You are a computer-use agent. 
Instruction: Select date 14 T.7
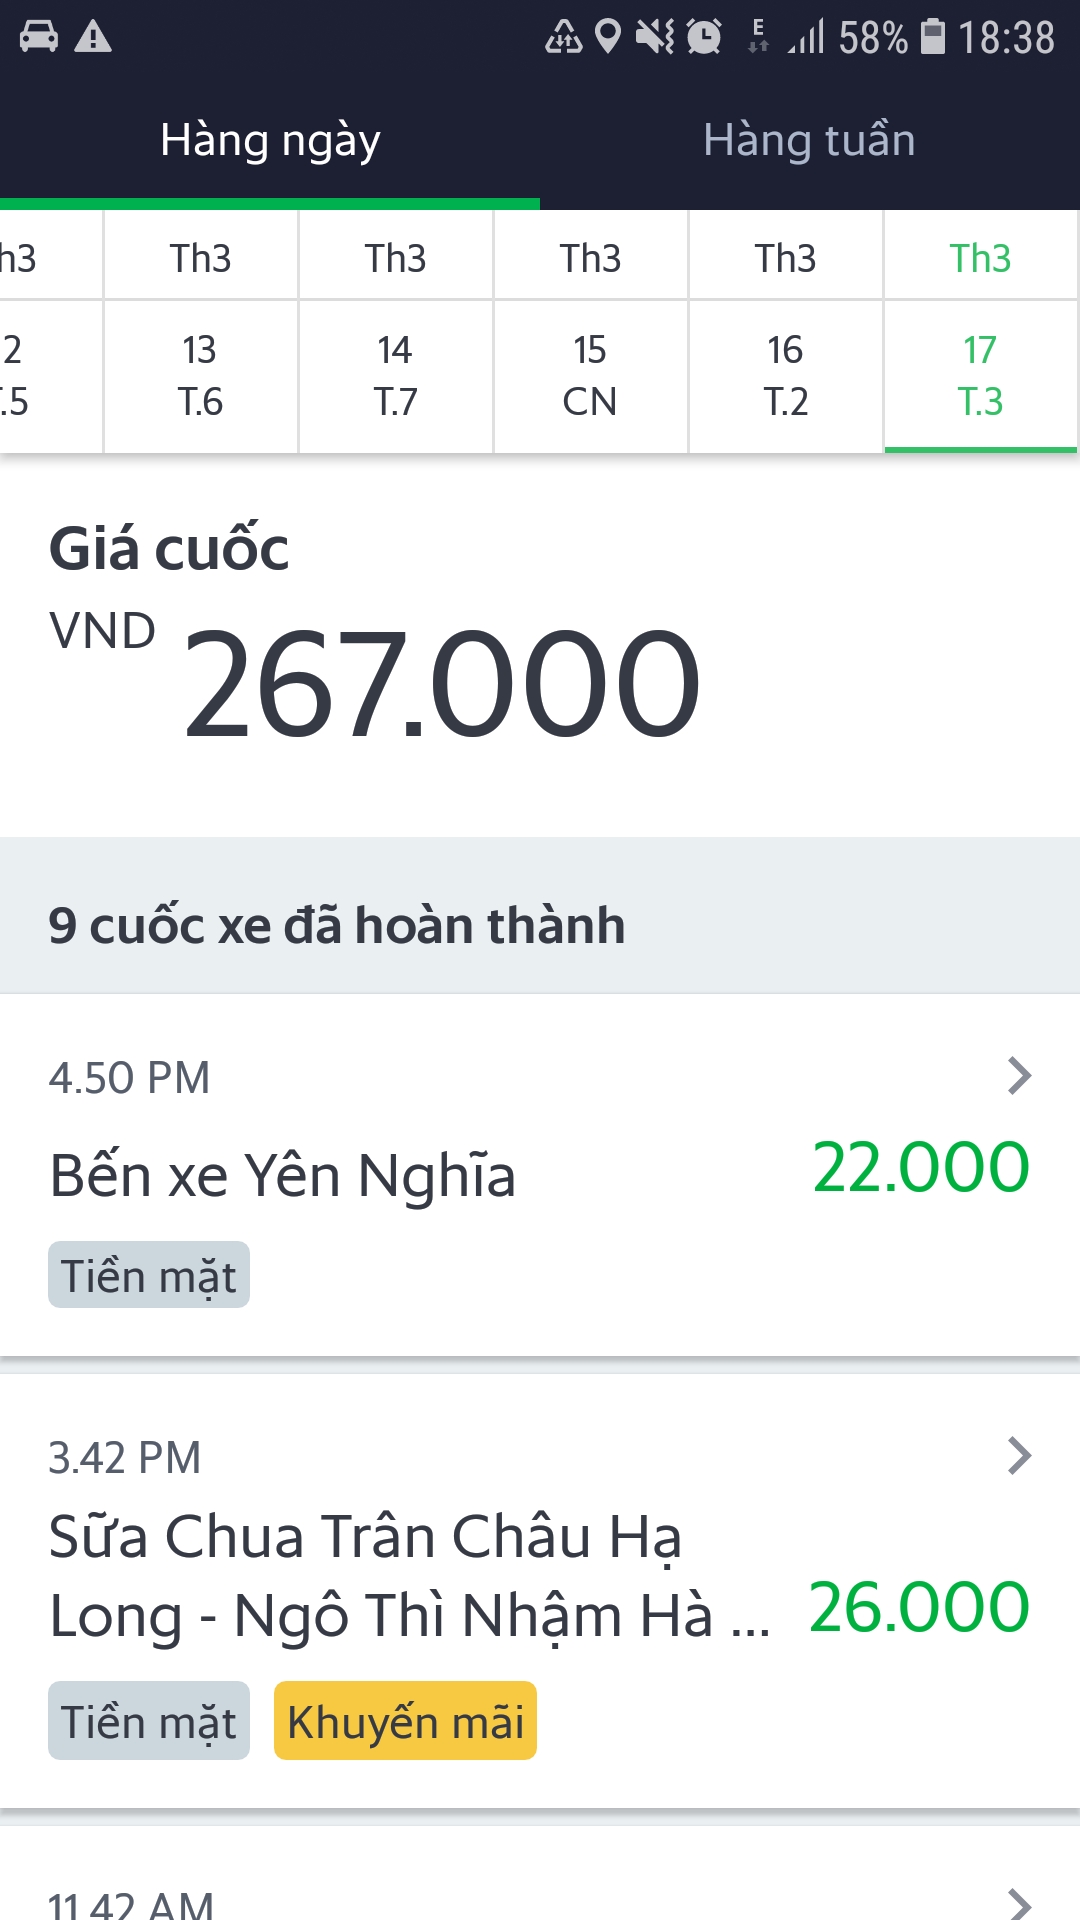pyautogui.click(x=395, y=375)
